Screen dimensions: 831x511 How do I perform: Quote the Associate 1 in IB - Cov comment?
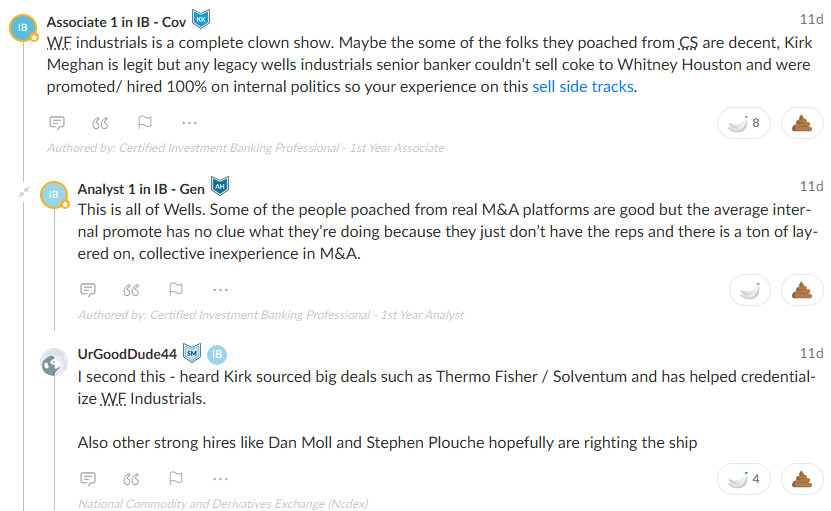[x=100, y=123]
